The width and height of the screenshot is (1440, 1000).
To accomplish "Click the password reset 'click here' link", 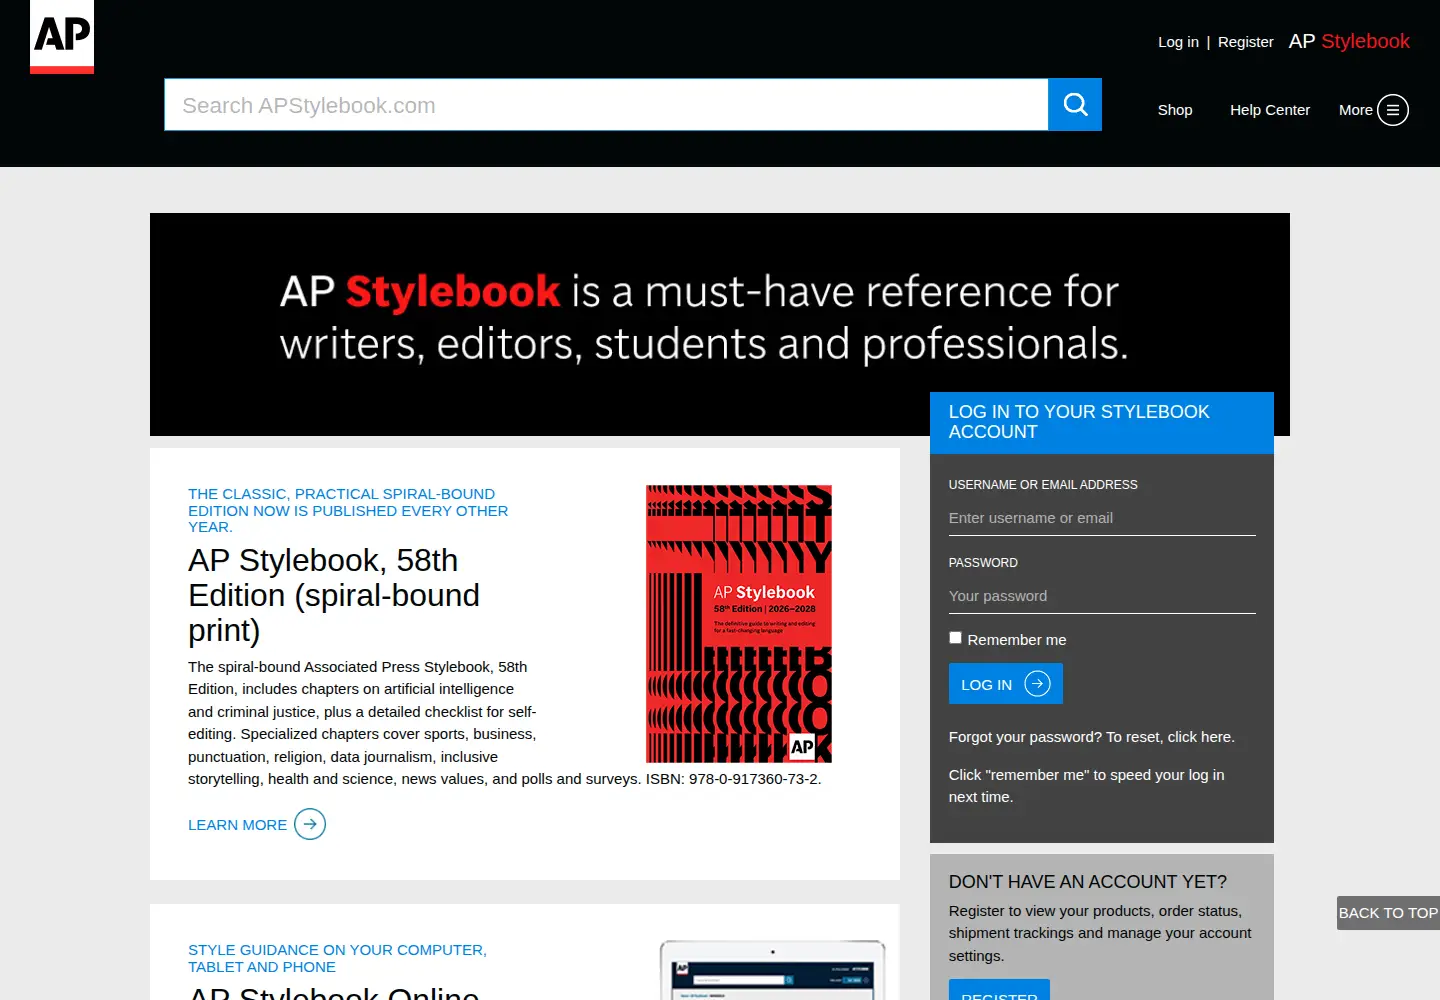I will 1201,737.
